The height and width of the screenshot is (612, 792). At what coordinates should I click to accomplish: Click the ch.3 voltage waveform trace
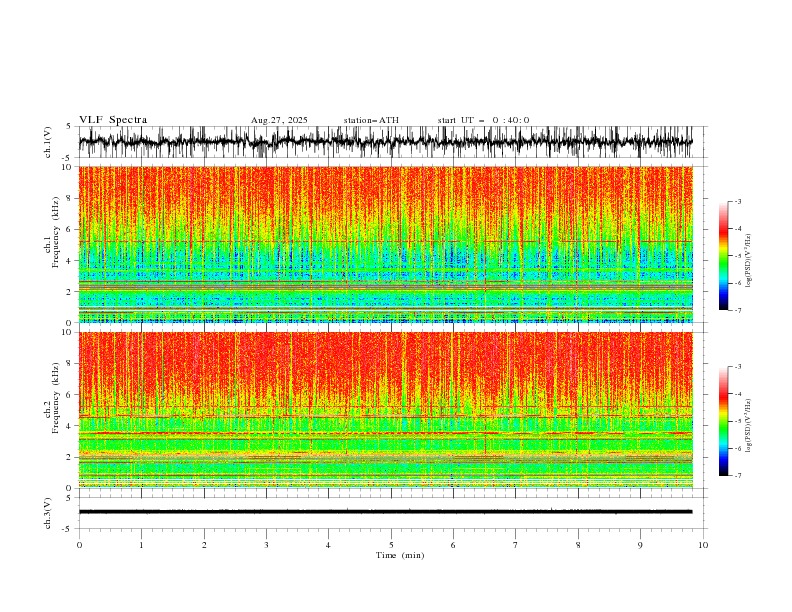click(x=386, y=512)
